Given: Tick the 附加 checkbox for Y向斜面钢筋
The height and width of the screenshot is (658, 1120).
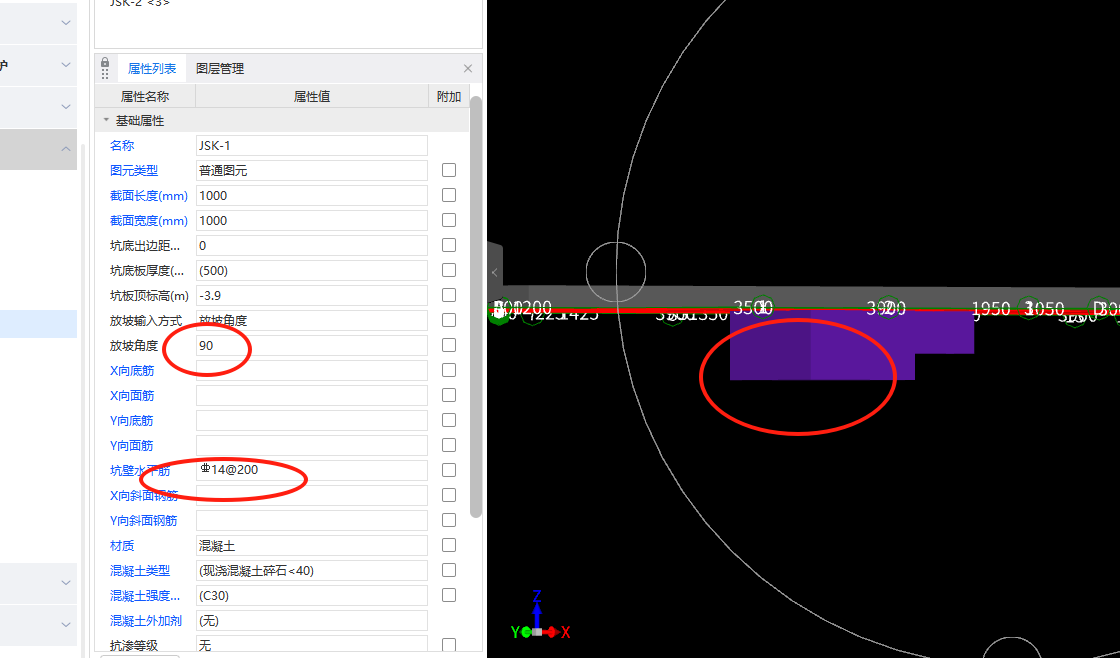Looking at the screenshot, I should (x=449, y=520).
